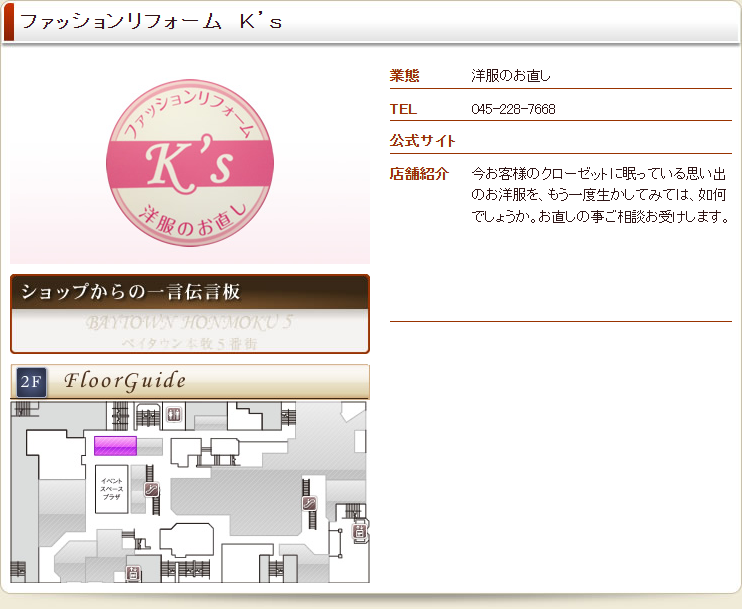Click the restroom icon on floor map
This screenshot has width=742, height=609.
click(x=174, y=412)
